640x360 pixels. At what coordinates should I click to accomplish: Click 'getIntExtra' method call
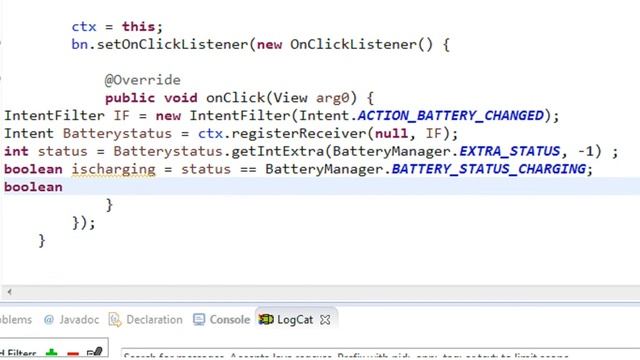pos(278,151)
